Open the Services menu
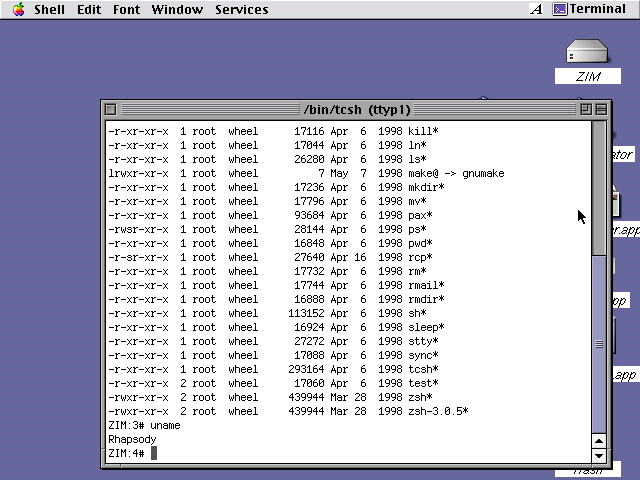This screenshot has width=640, height=480. point(242,9)
